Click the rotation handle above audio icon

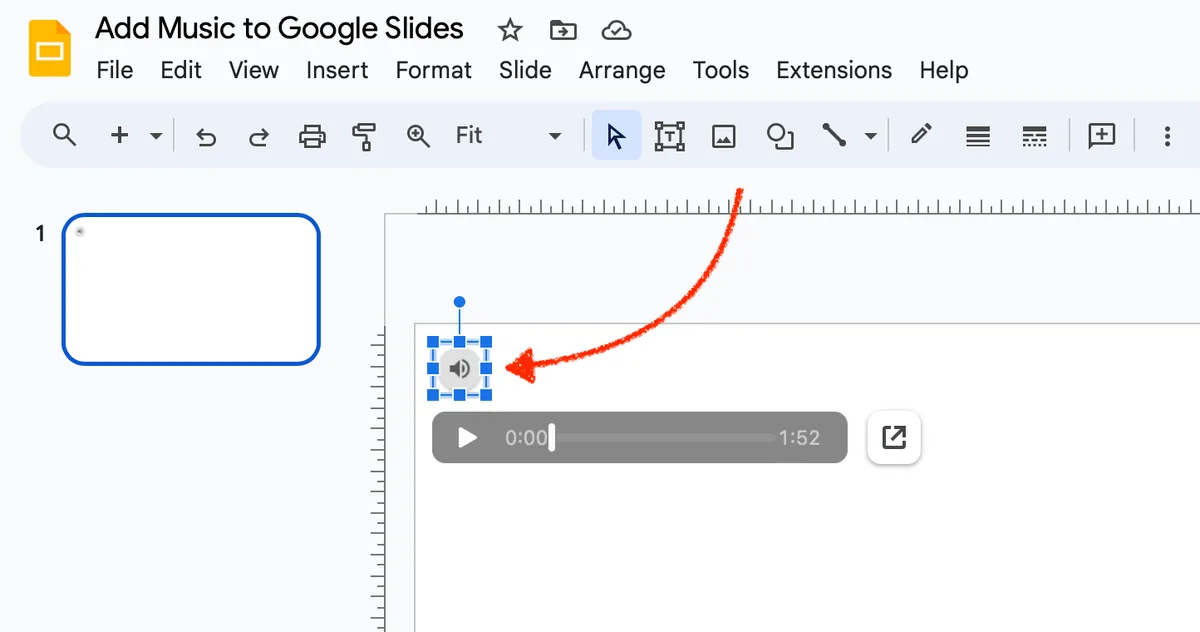(459, 302)
